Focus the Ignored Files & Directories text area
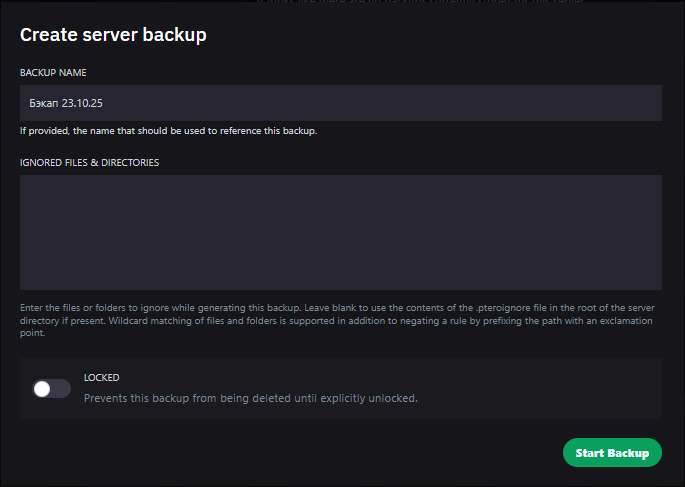Viewport: 685px width, 487px height. [x=340, y=232]
